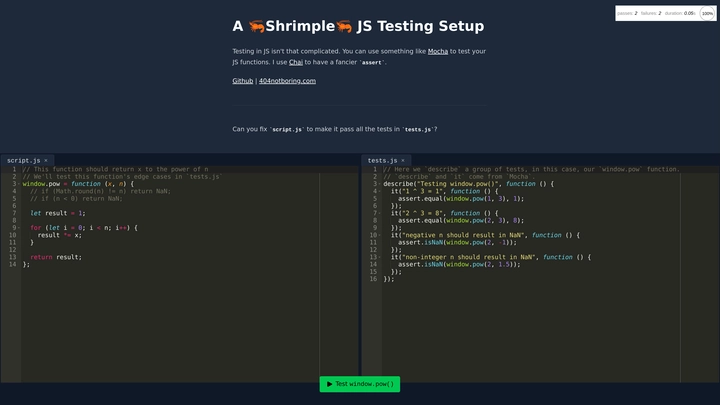The width and height of the screenshot is (720, 405).
Task: Click the commented Math.round(n) line in script.js
Action: (100, 191)
